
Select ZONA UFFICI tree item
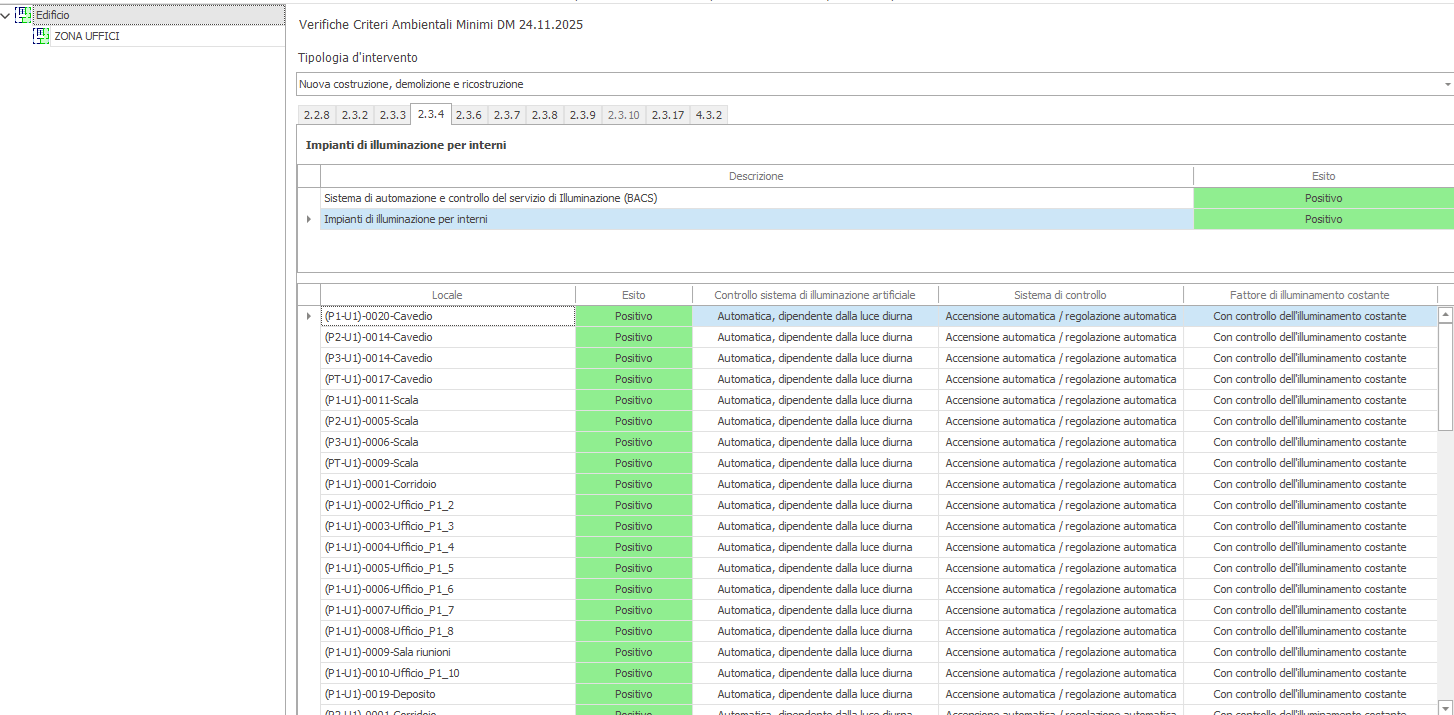pos(87,36)
